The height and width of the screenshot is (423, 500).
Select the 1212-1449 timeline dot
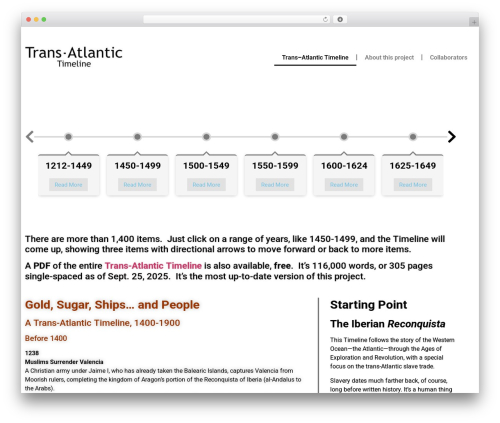point(68,137)
